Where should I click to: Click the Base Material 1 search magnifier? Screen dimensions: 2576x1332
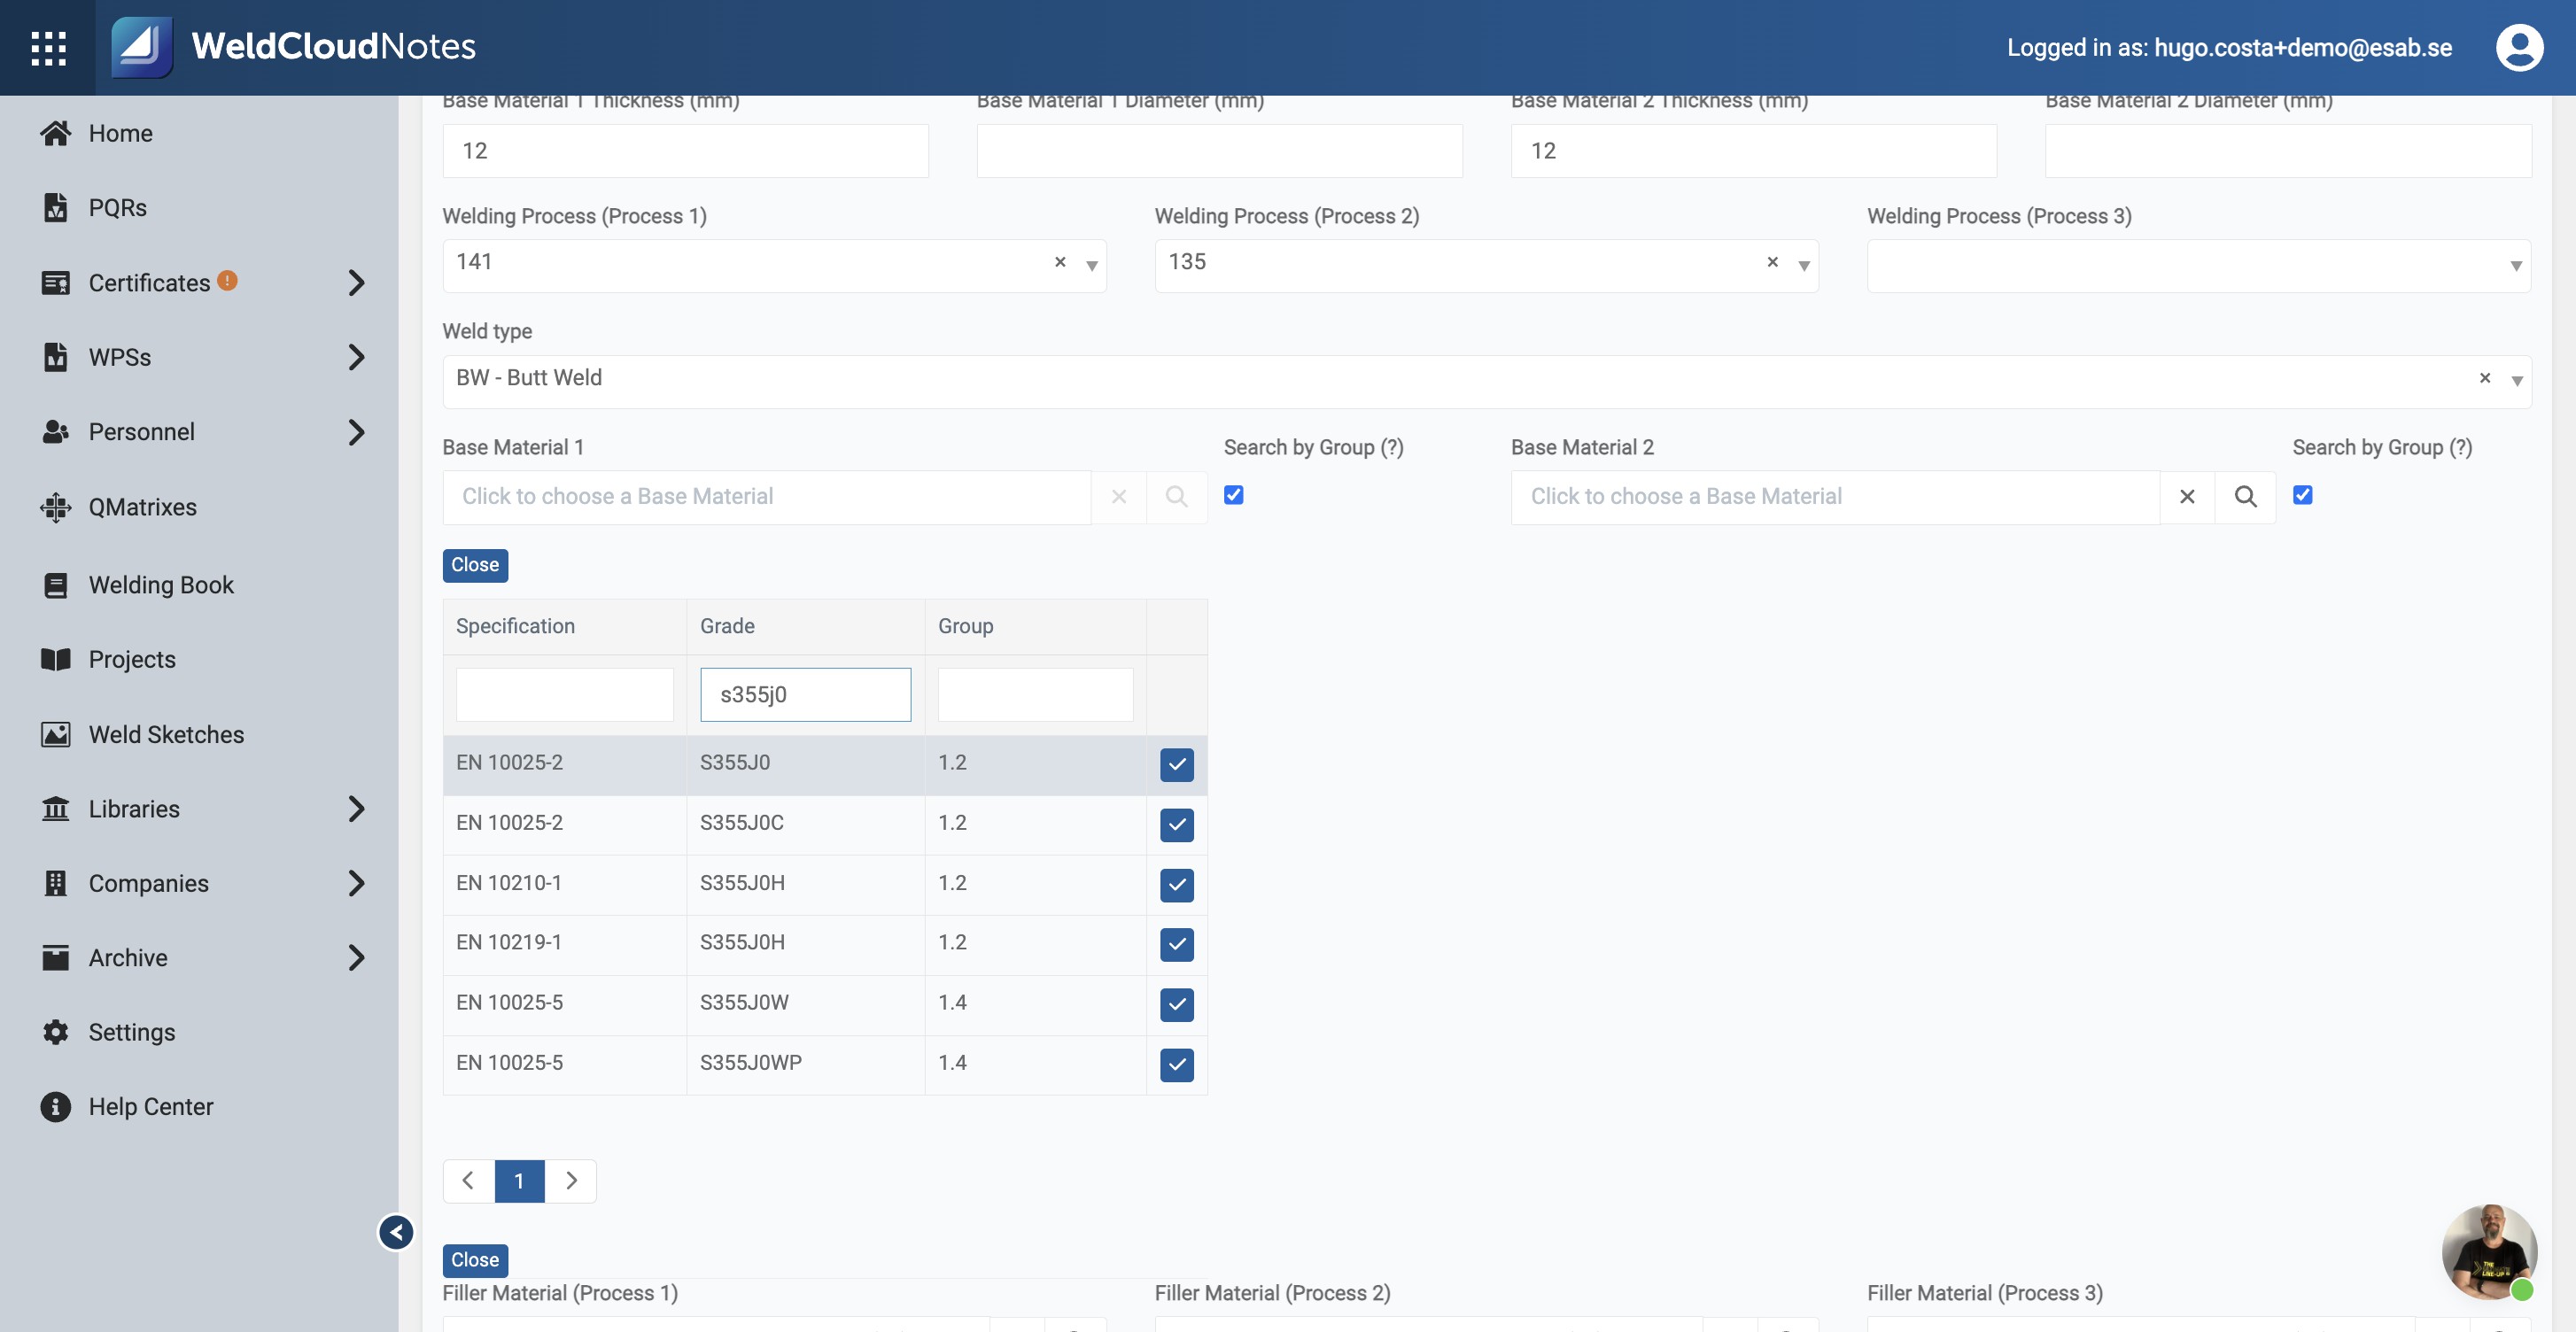click(1177, 497)
